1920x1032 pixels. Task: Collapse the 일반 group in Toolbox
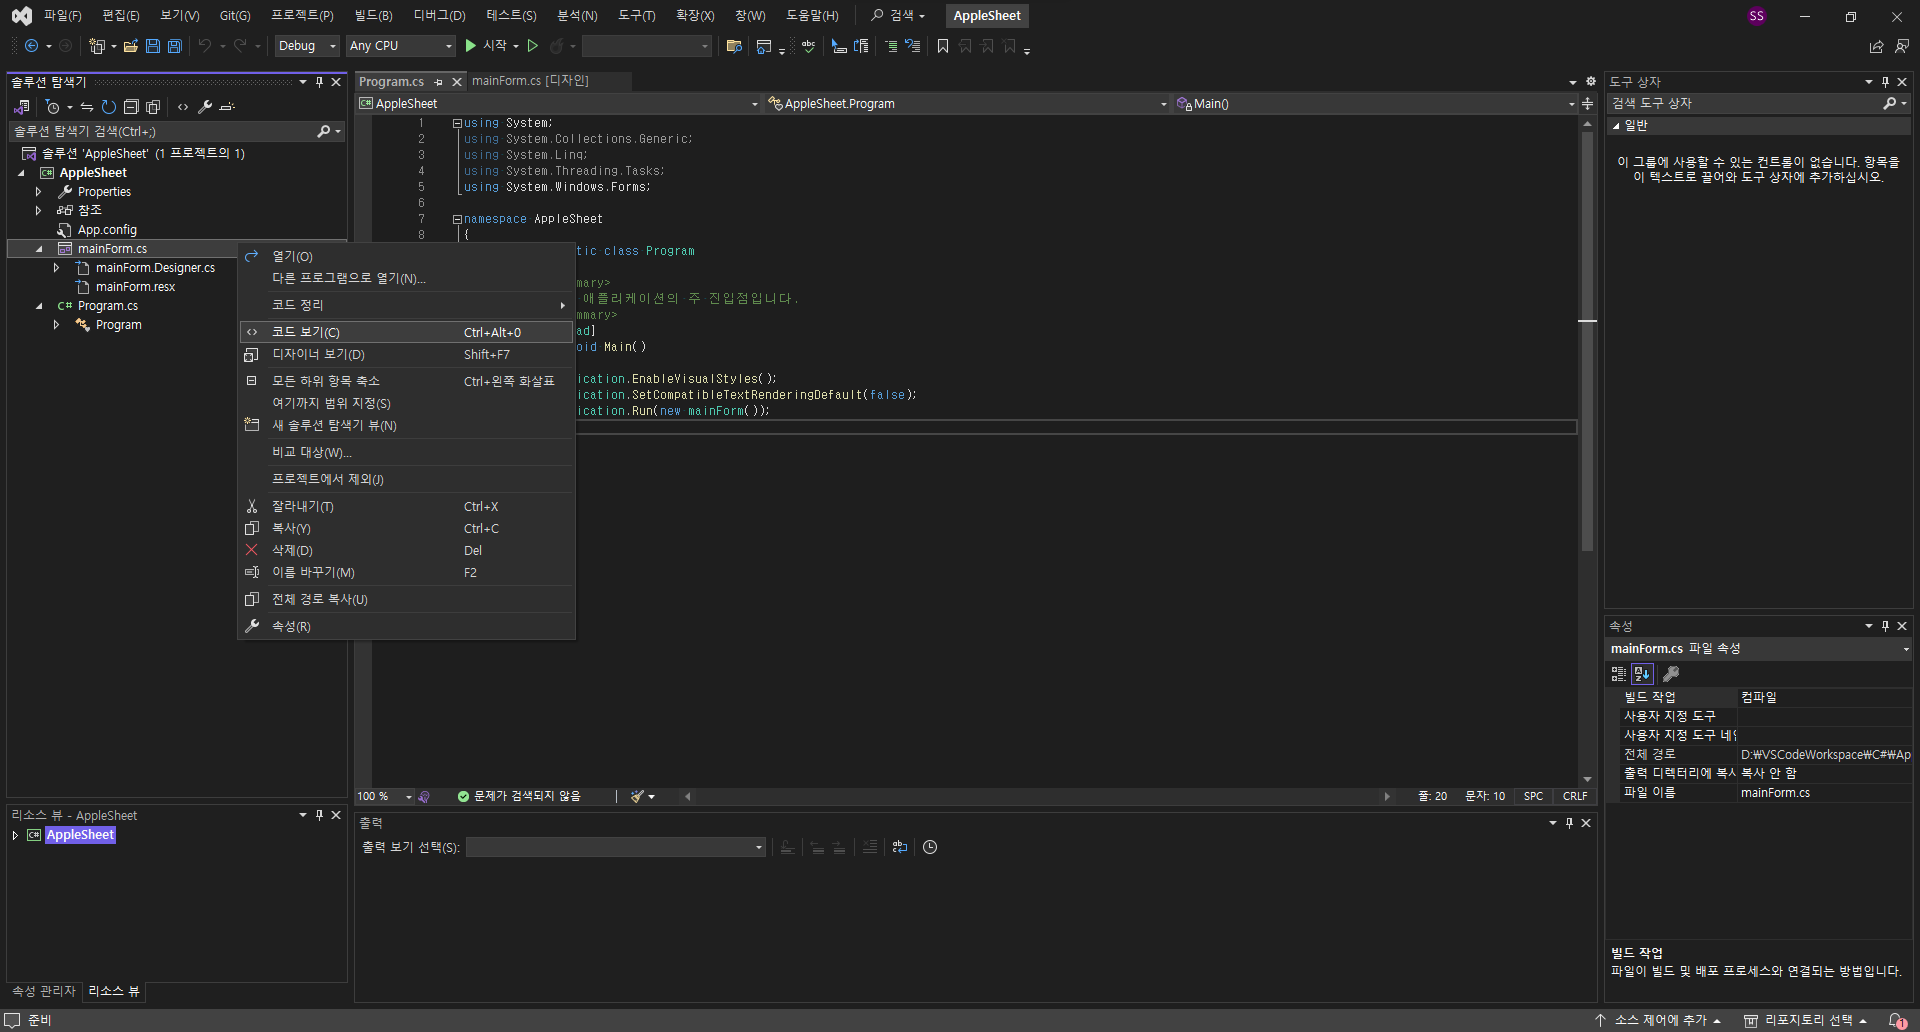[x=1616, y=126]
